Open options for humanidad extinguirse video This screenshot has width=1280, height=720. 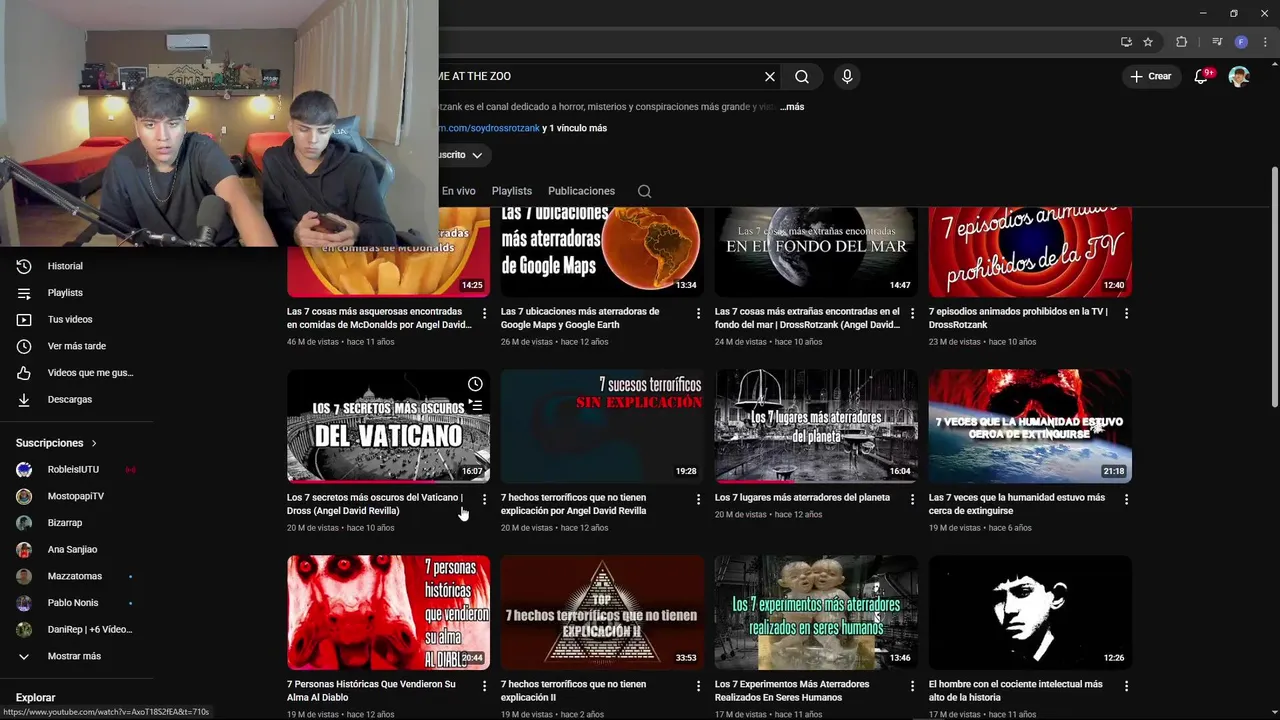point(1126,499)
